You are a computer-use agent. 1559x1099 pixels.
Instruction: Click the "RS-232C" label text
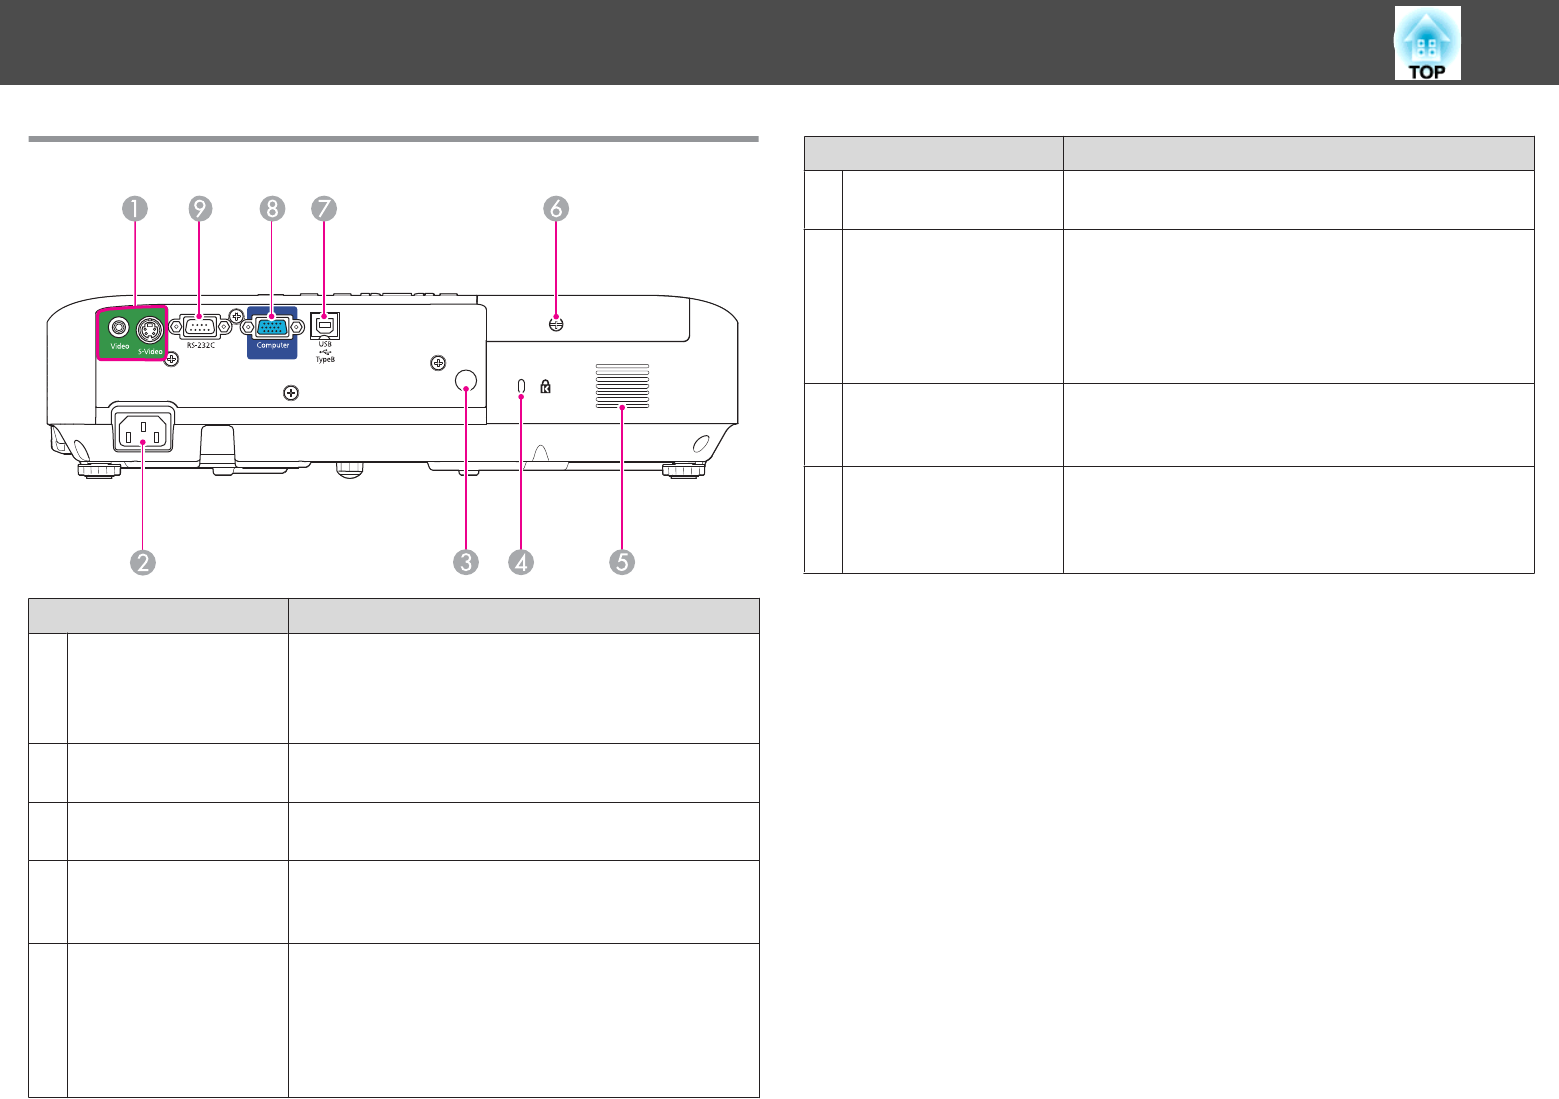(200, 345)
